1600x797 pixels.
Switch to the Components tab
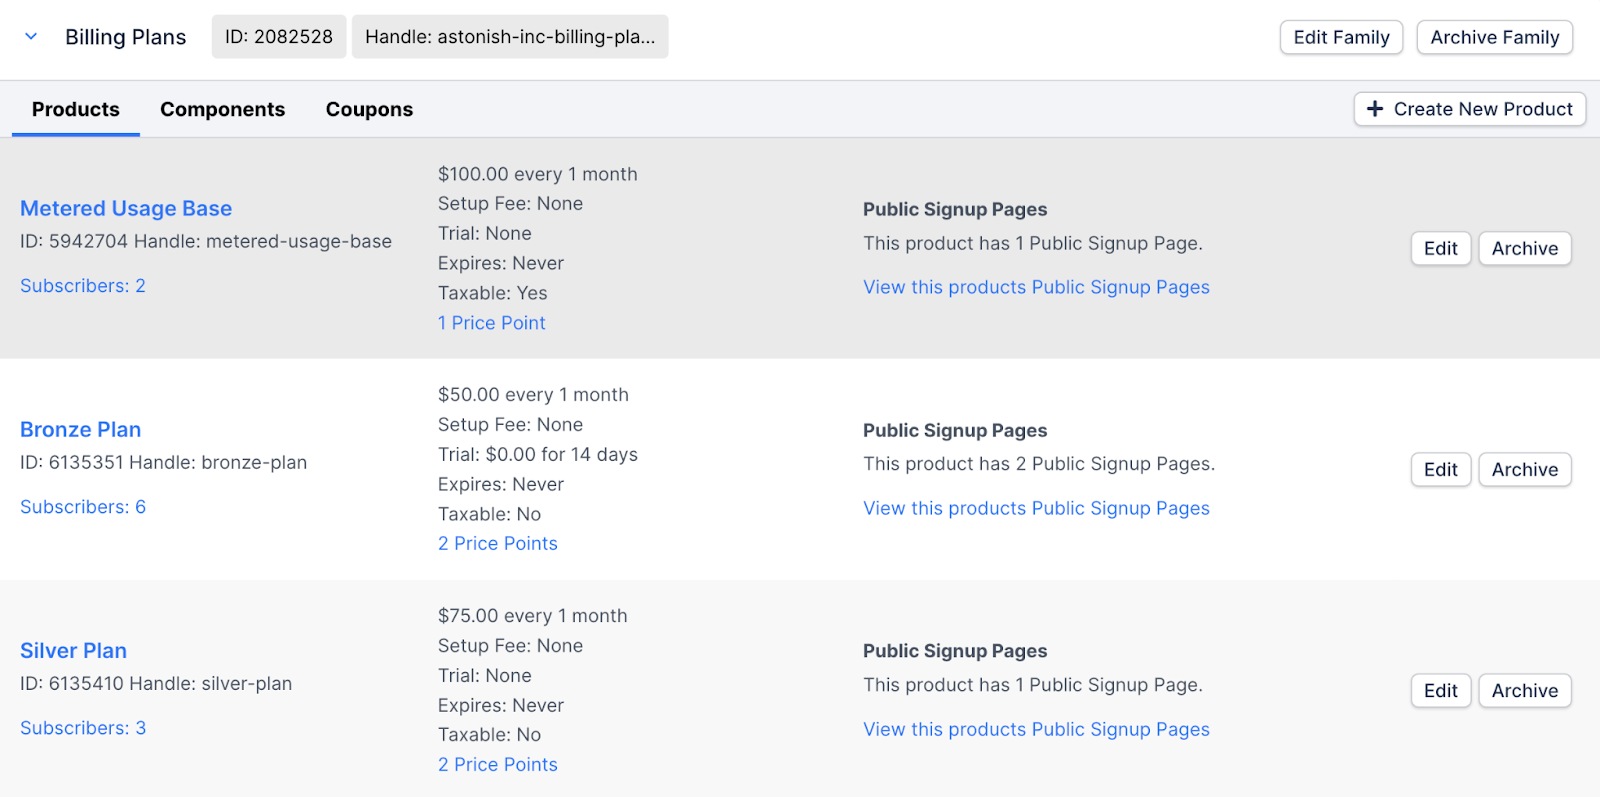[222, 109]
